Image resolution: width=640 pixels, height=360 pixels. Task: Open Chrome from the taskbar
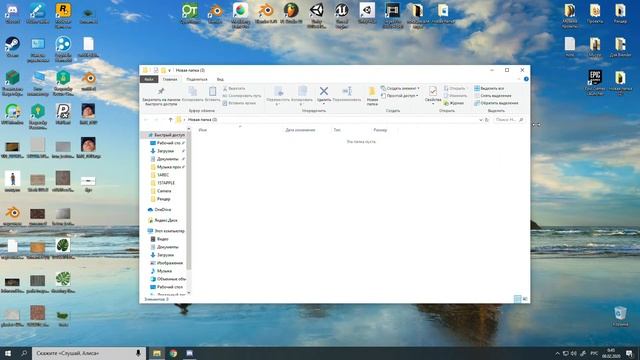point(173,353)
